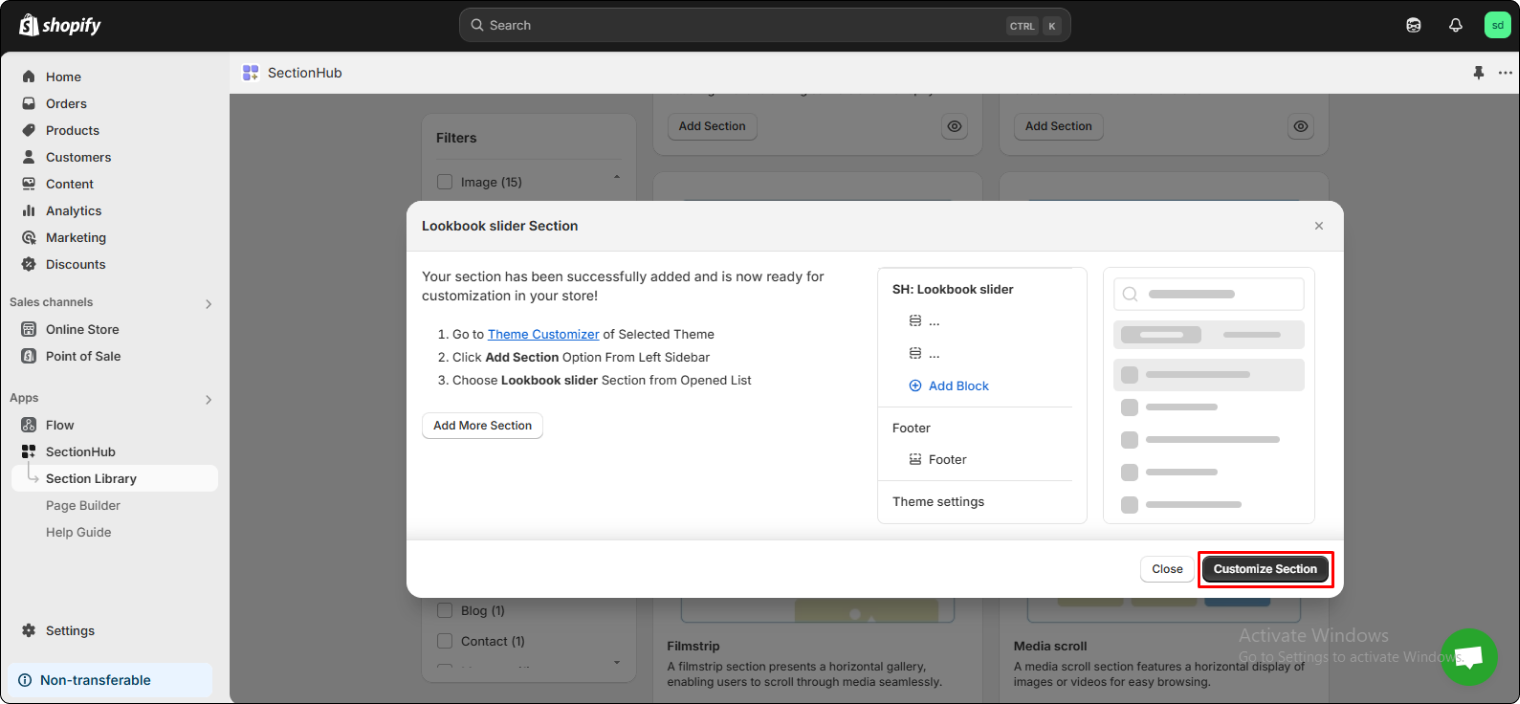Check the Blog (1) filter checkbox

pos(445,610)
